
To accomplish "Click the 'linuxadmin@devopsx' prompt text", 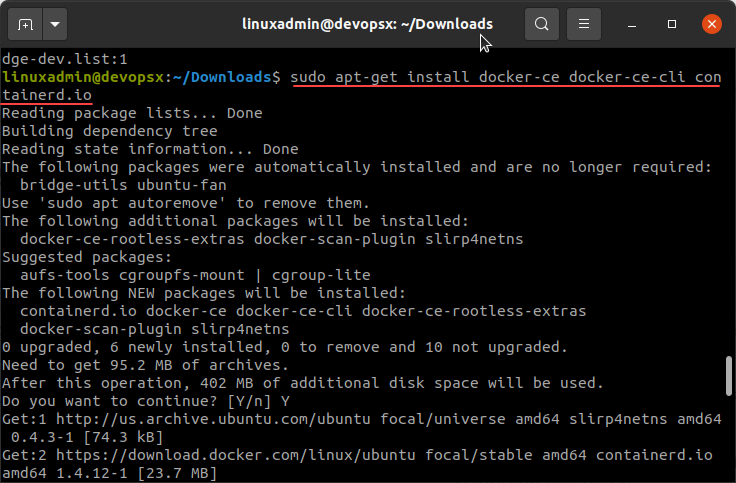I will click(83, 77).
